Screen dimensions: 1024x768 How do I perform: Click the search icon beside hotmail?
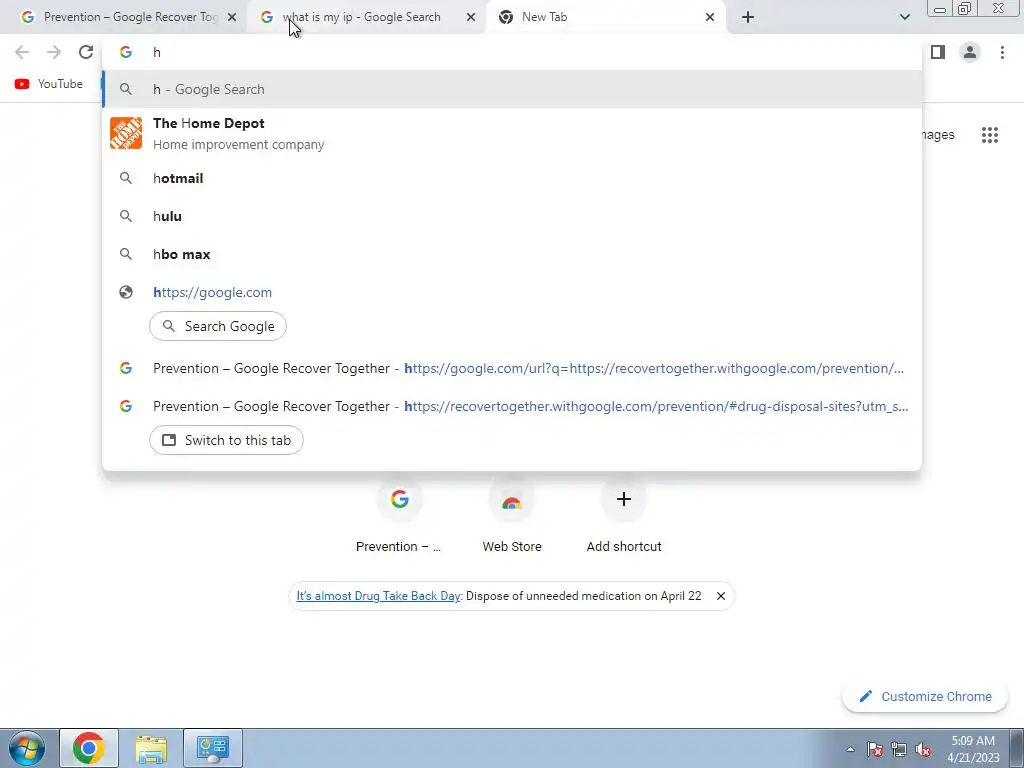[126, 178]
